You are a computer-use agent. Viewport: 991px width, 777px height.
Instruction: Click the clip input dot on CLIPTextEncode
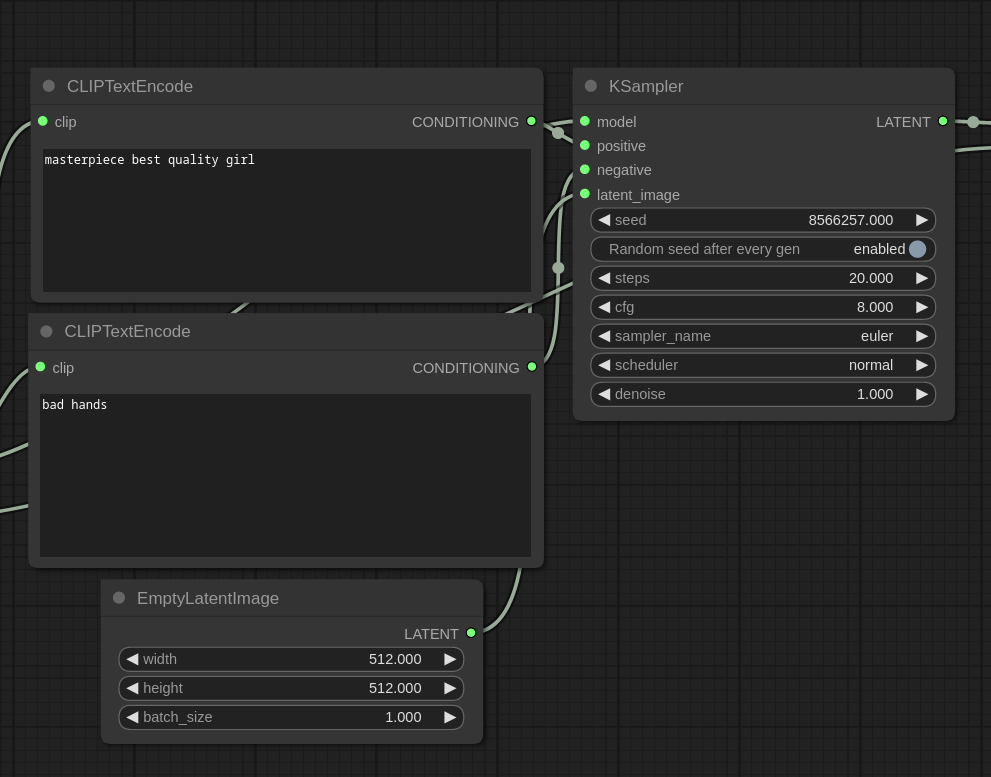(x=43, y=121)
